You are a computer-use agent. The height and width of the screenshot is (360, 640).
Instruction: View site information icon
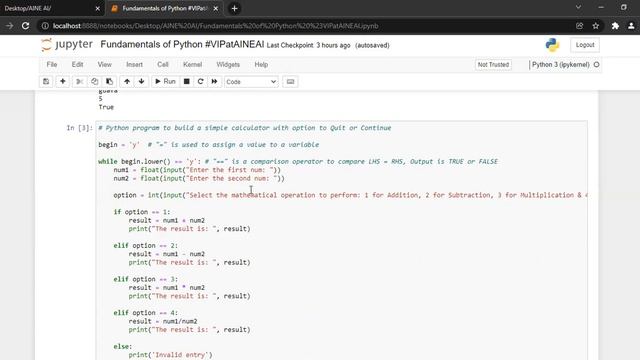click(45, 26)
